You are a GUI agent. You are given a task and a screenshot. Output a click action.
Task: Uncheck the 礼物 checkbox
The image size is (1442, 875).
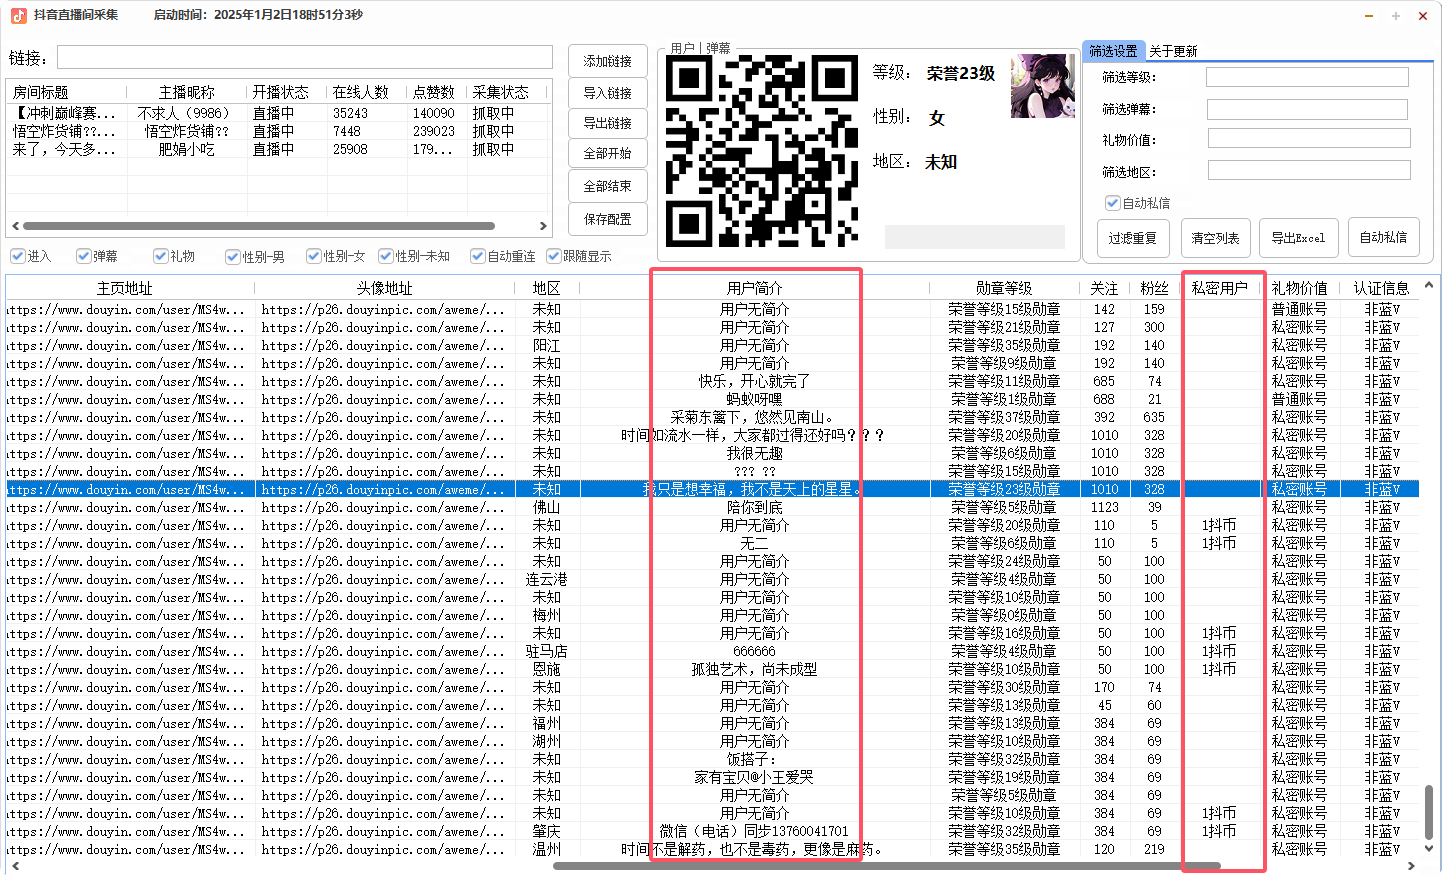(x=160, y=256)
